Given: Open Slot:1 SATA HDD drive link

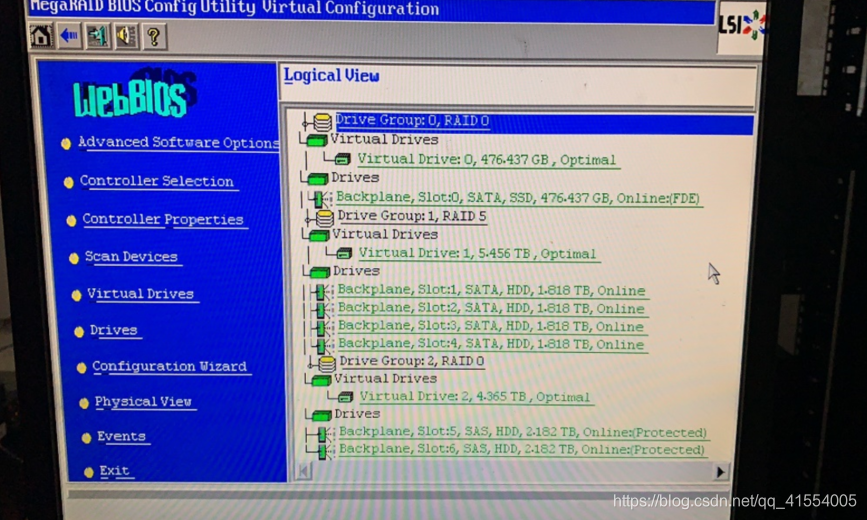Looking at the screenshot, I should 492,290.
